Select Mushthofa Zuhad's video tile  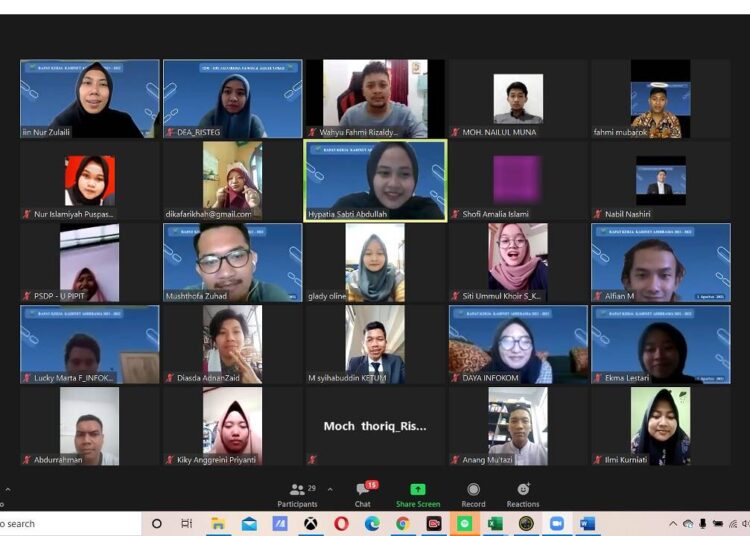click(x=232, y=263)
